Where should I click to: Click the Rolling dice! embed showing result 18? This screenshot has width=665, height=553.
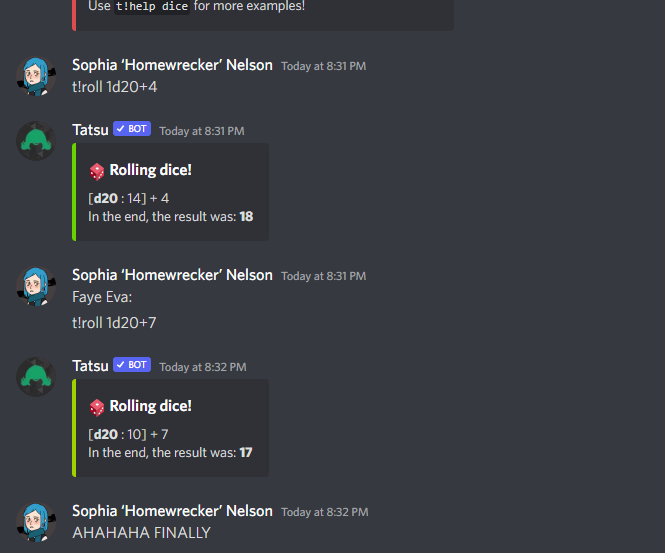pos(170,192)
